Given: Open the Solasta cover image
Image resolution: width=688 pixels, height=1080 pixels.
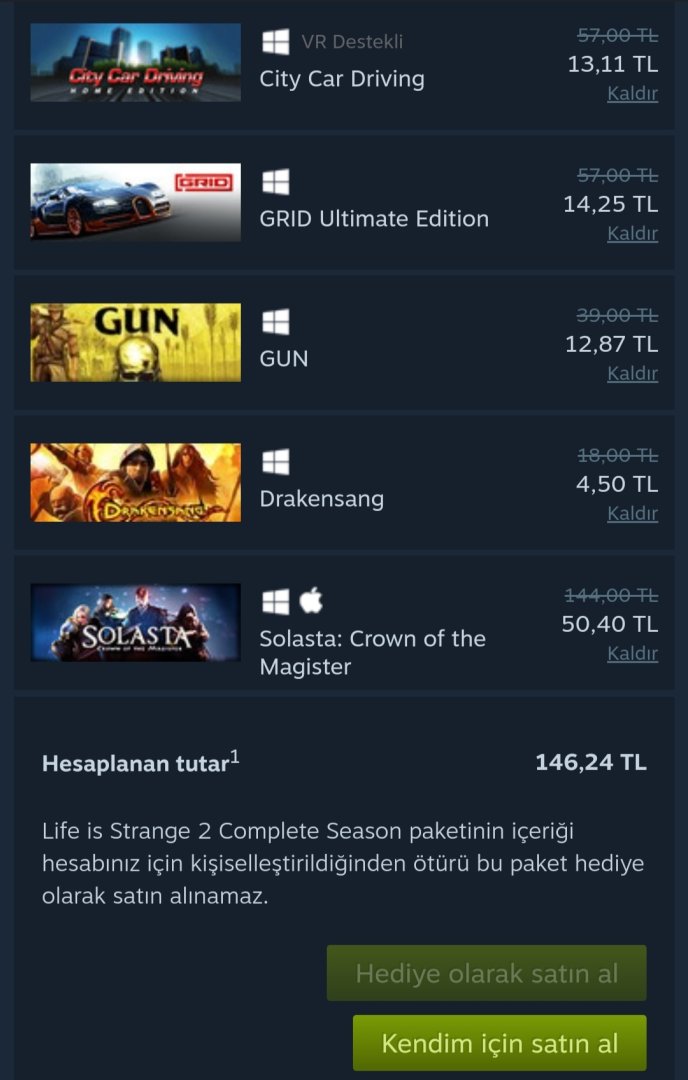Looking at the screenshot, I should (x=135, y=622).
